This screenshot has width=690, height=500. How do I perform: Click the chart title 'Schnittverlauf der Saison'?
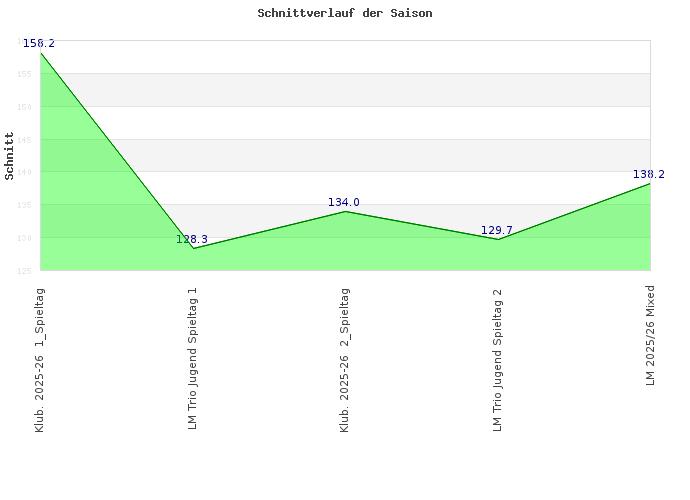coord(344,14)
